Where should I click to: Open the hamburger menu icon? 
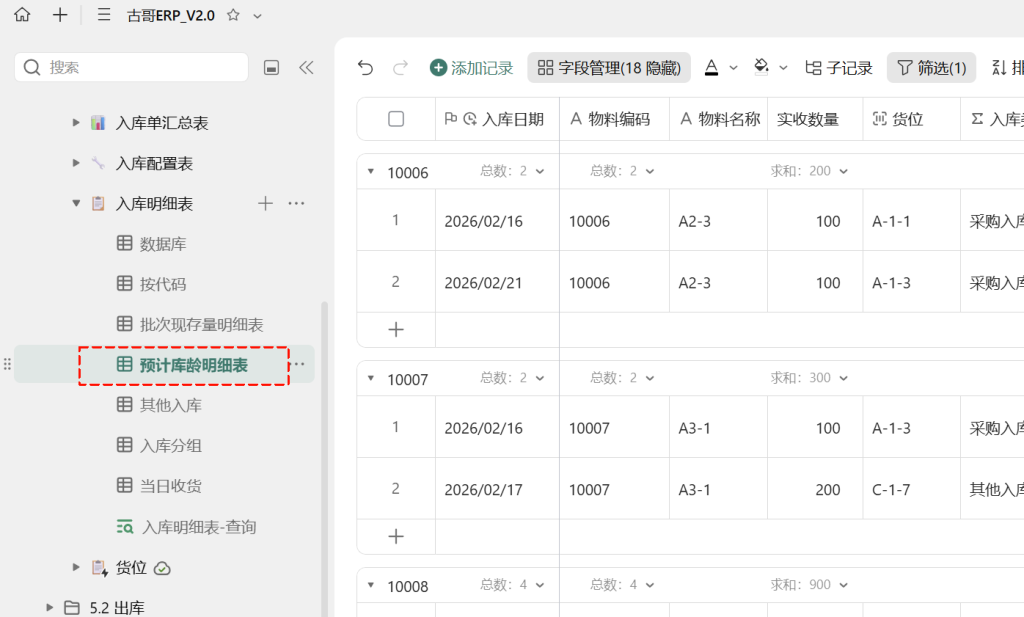point(104,14)
